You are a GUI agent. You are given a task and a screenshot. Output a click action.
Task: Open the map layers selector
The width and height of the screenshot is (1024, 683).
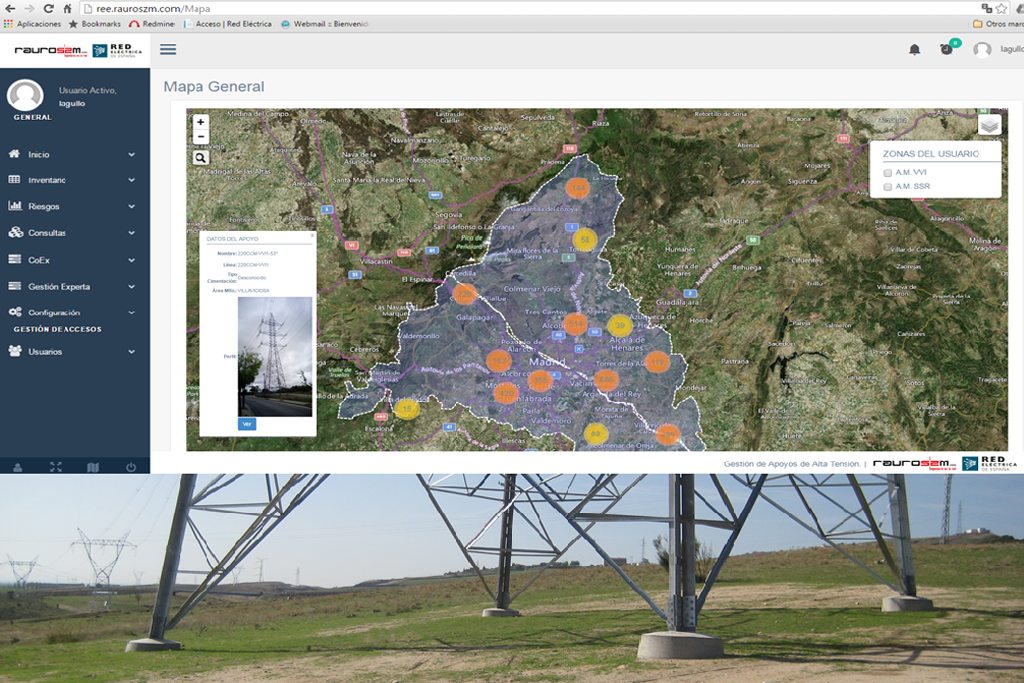click(x=989, y=125)
